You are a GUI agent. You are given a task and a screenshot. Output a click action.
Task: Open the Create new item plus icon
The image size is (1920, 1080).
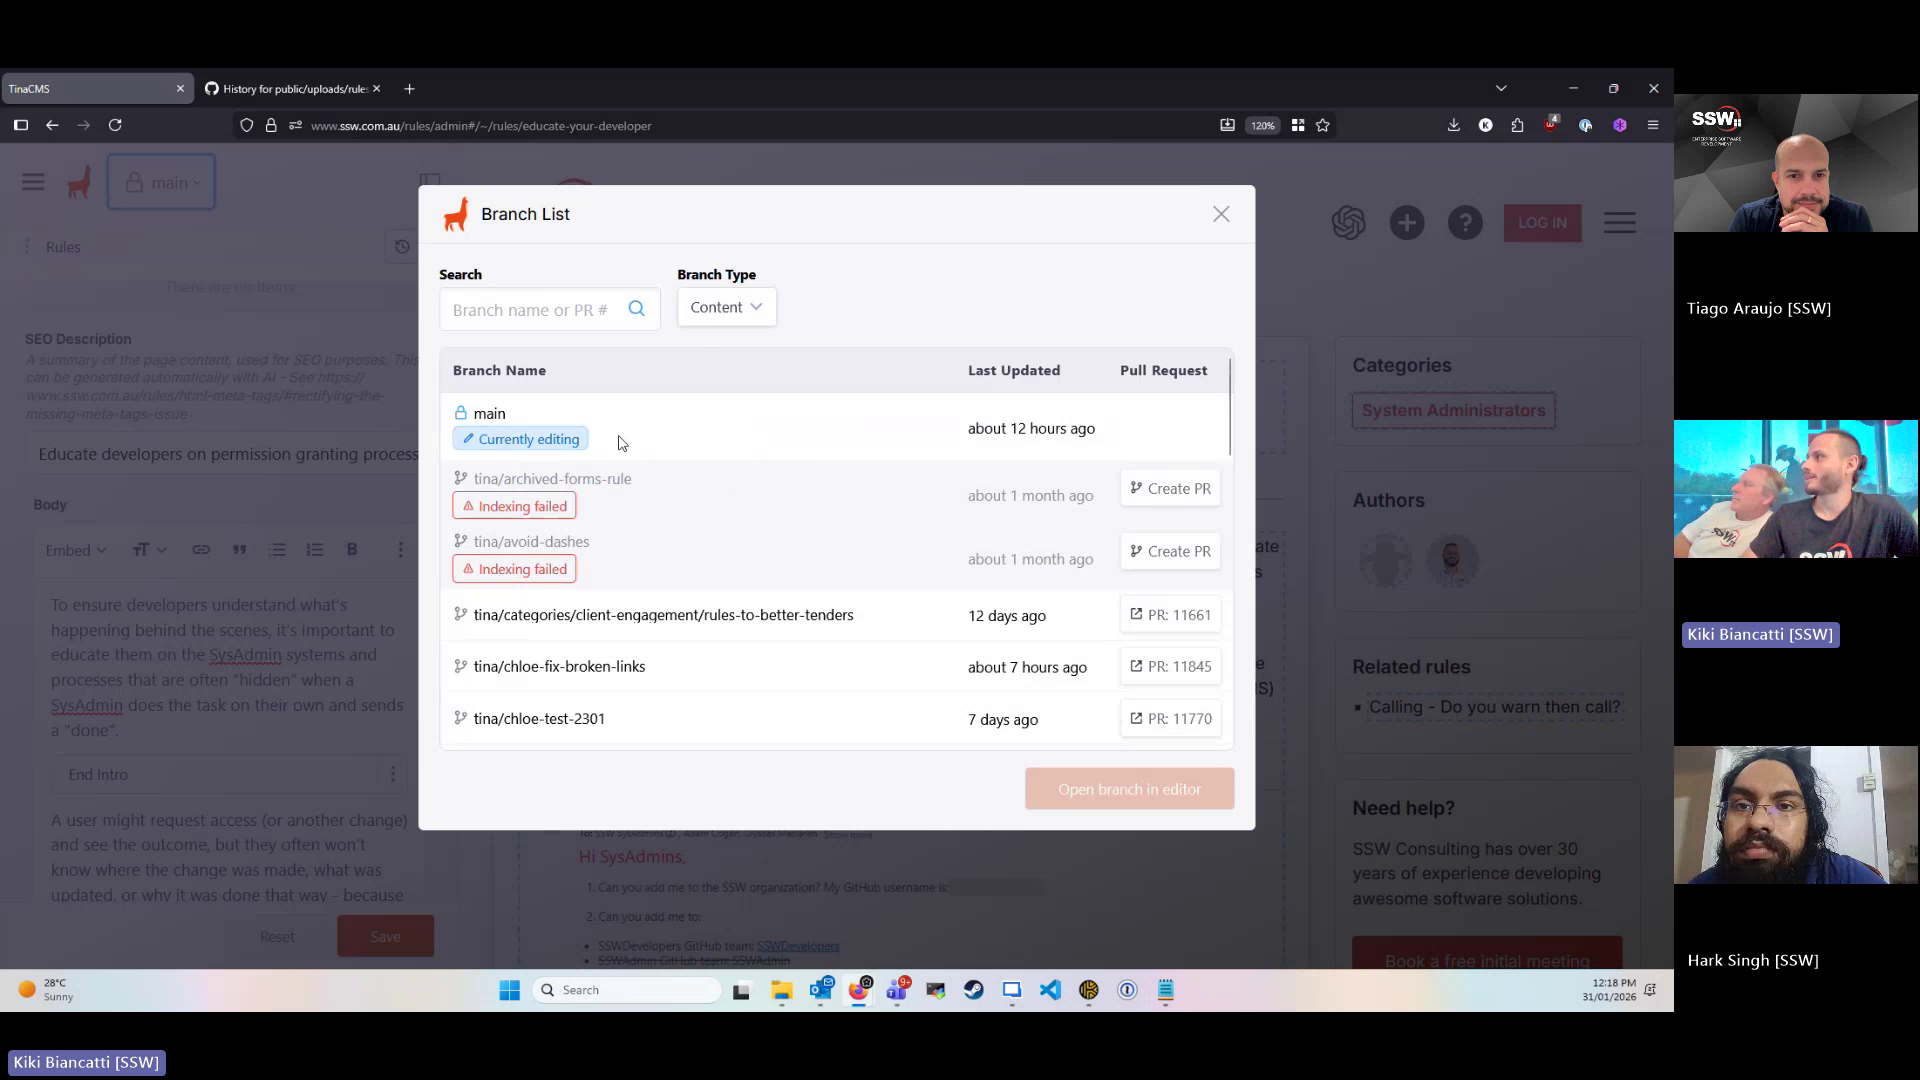click(1407, 222)
